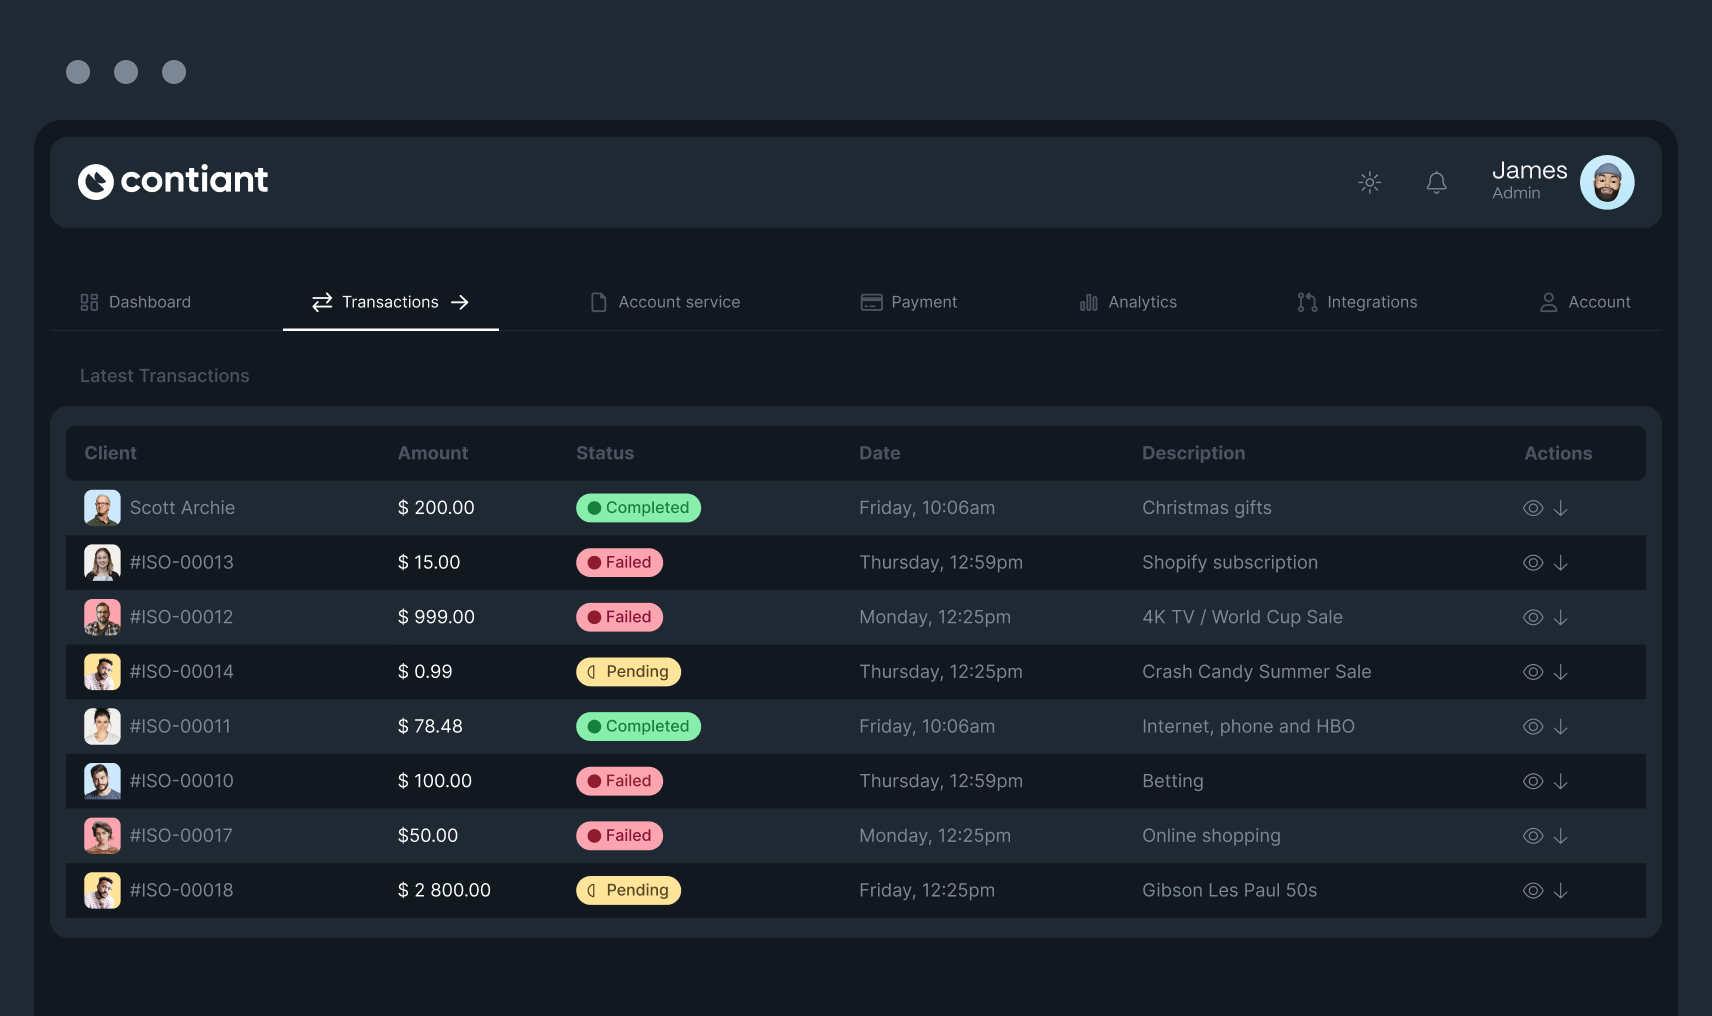The height and width of the screenshot is (1016, 1712).
Task: Toggle light mode using the sun icon
Action: (x=1369, y=182)
